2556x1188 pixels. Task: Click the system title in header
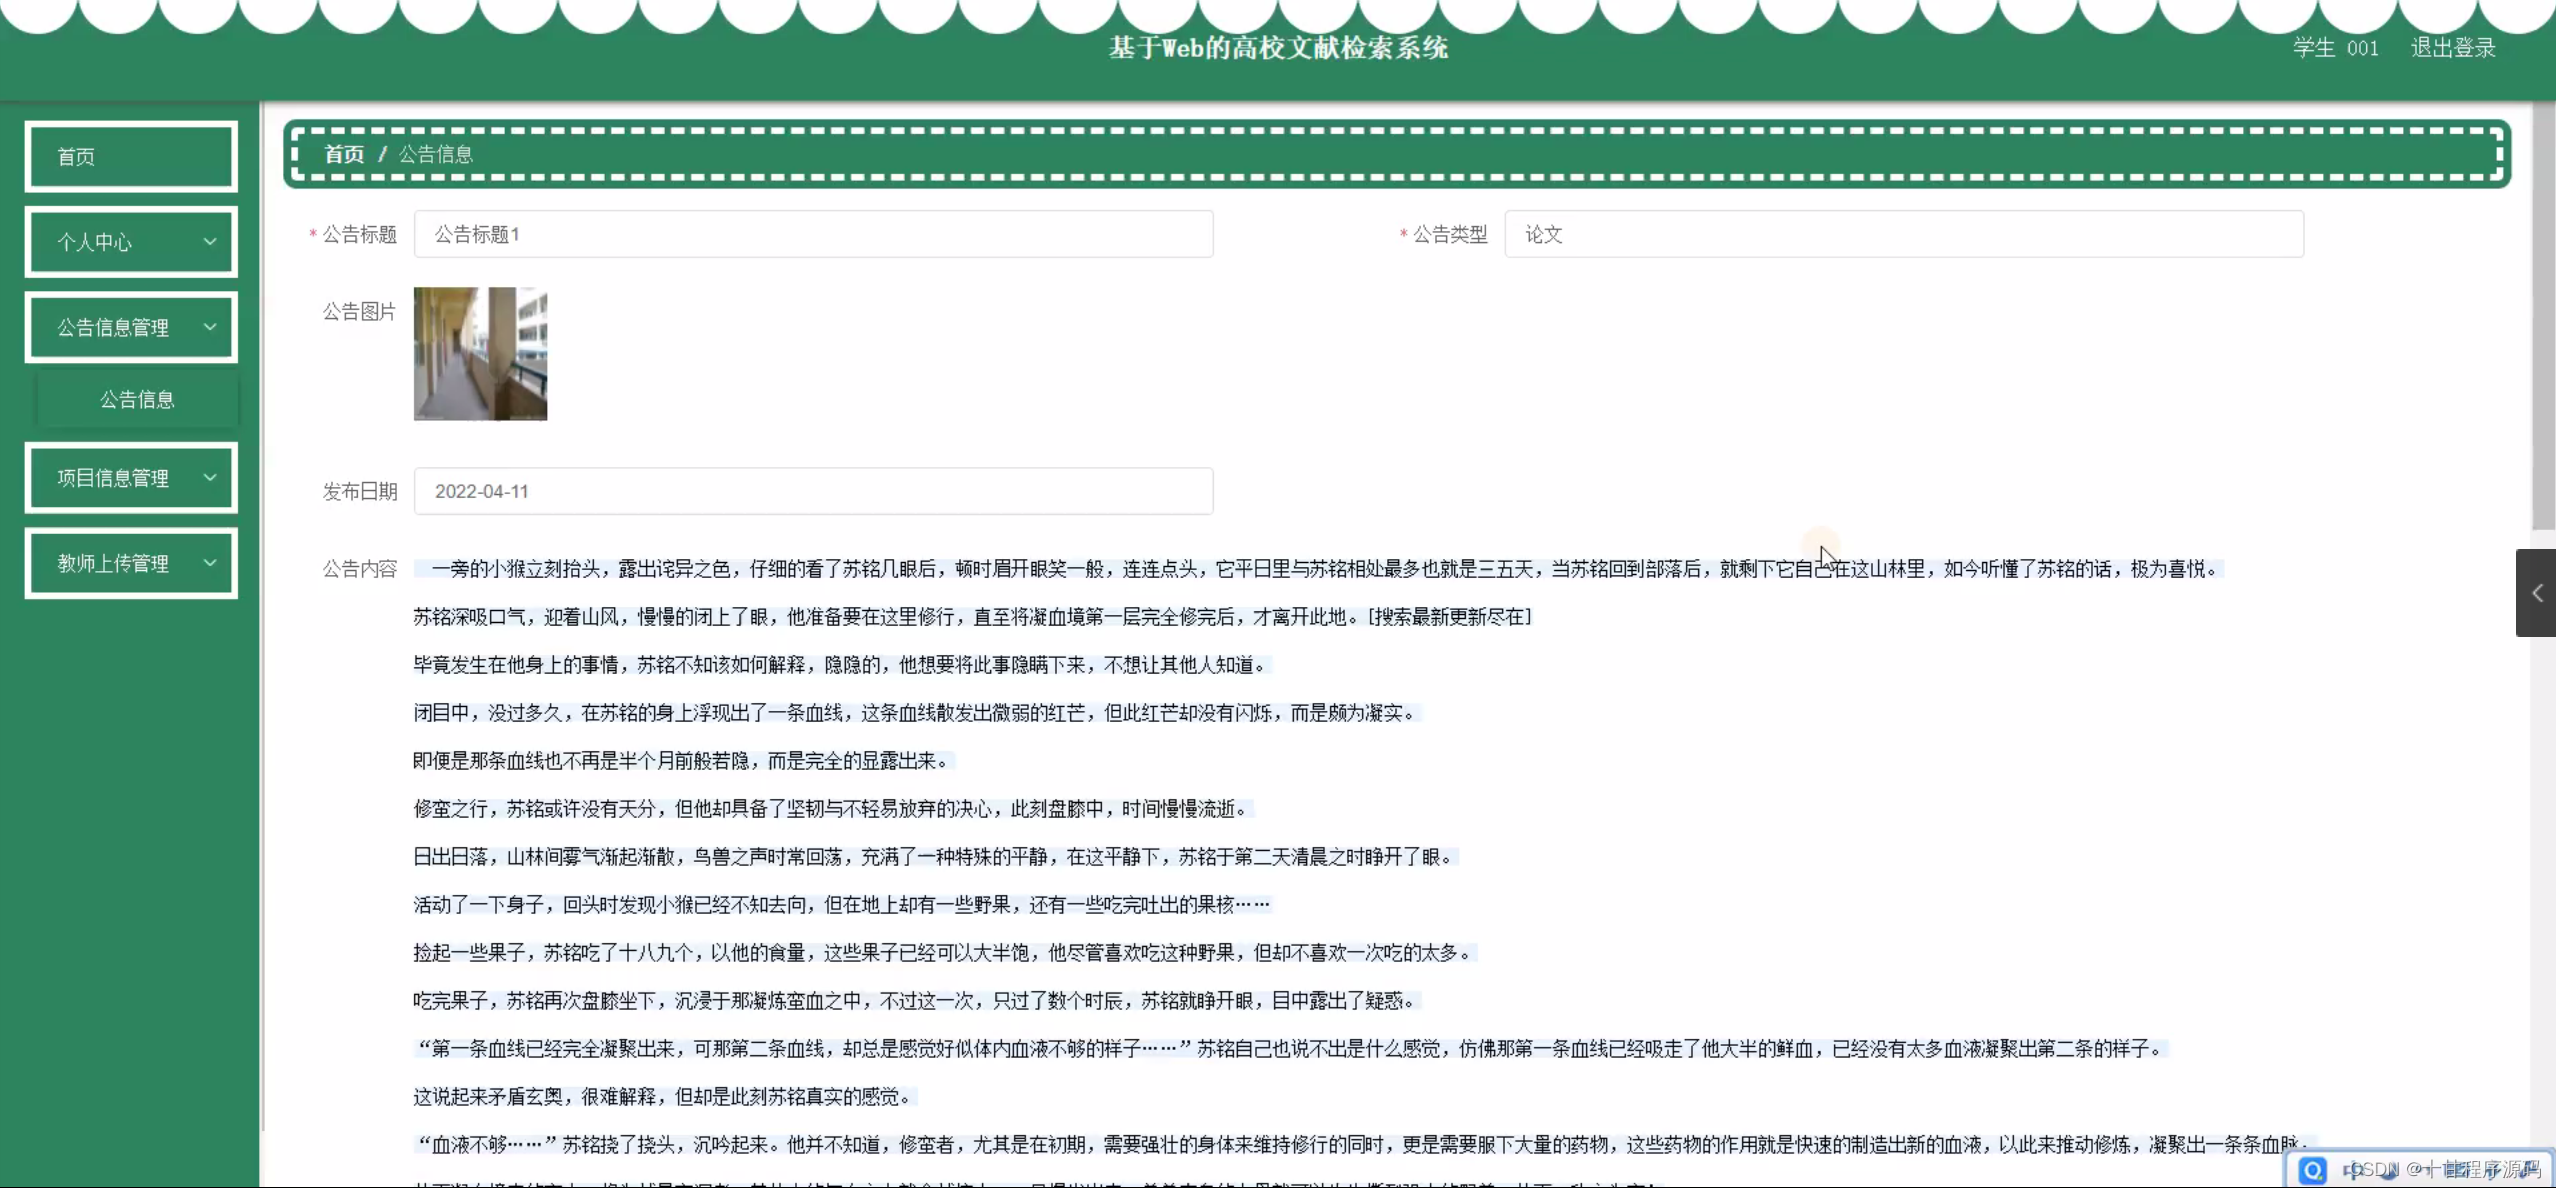pos(1277,48)
